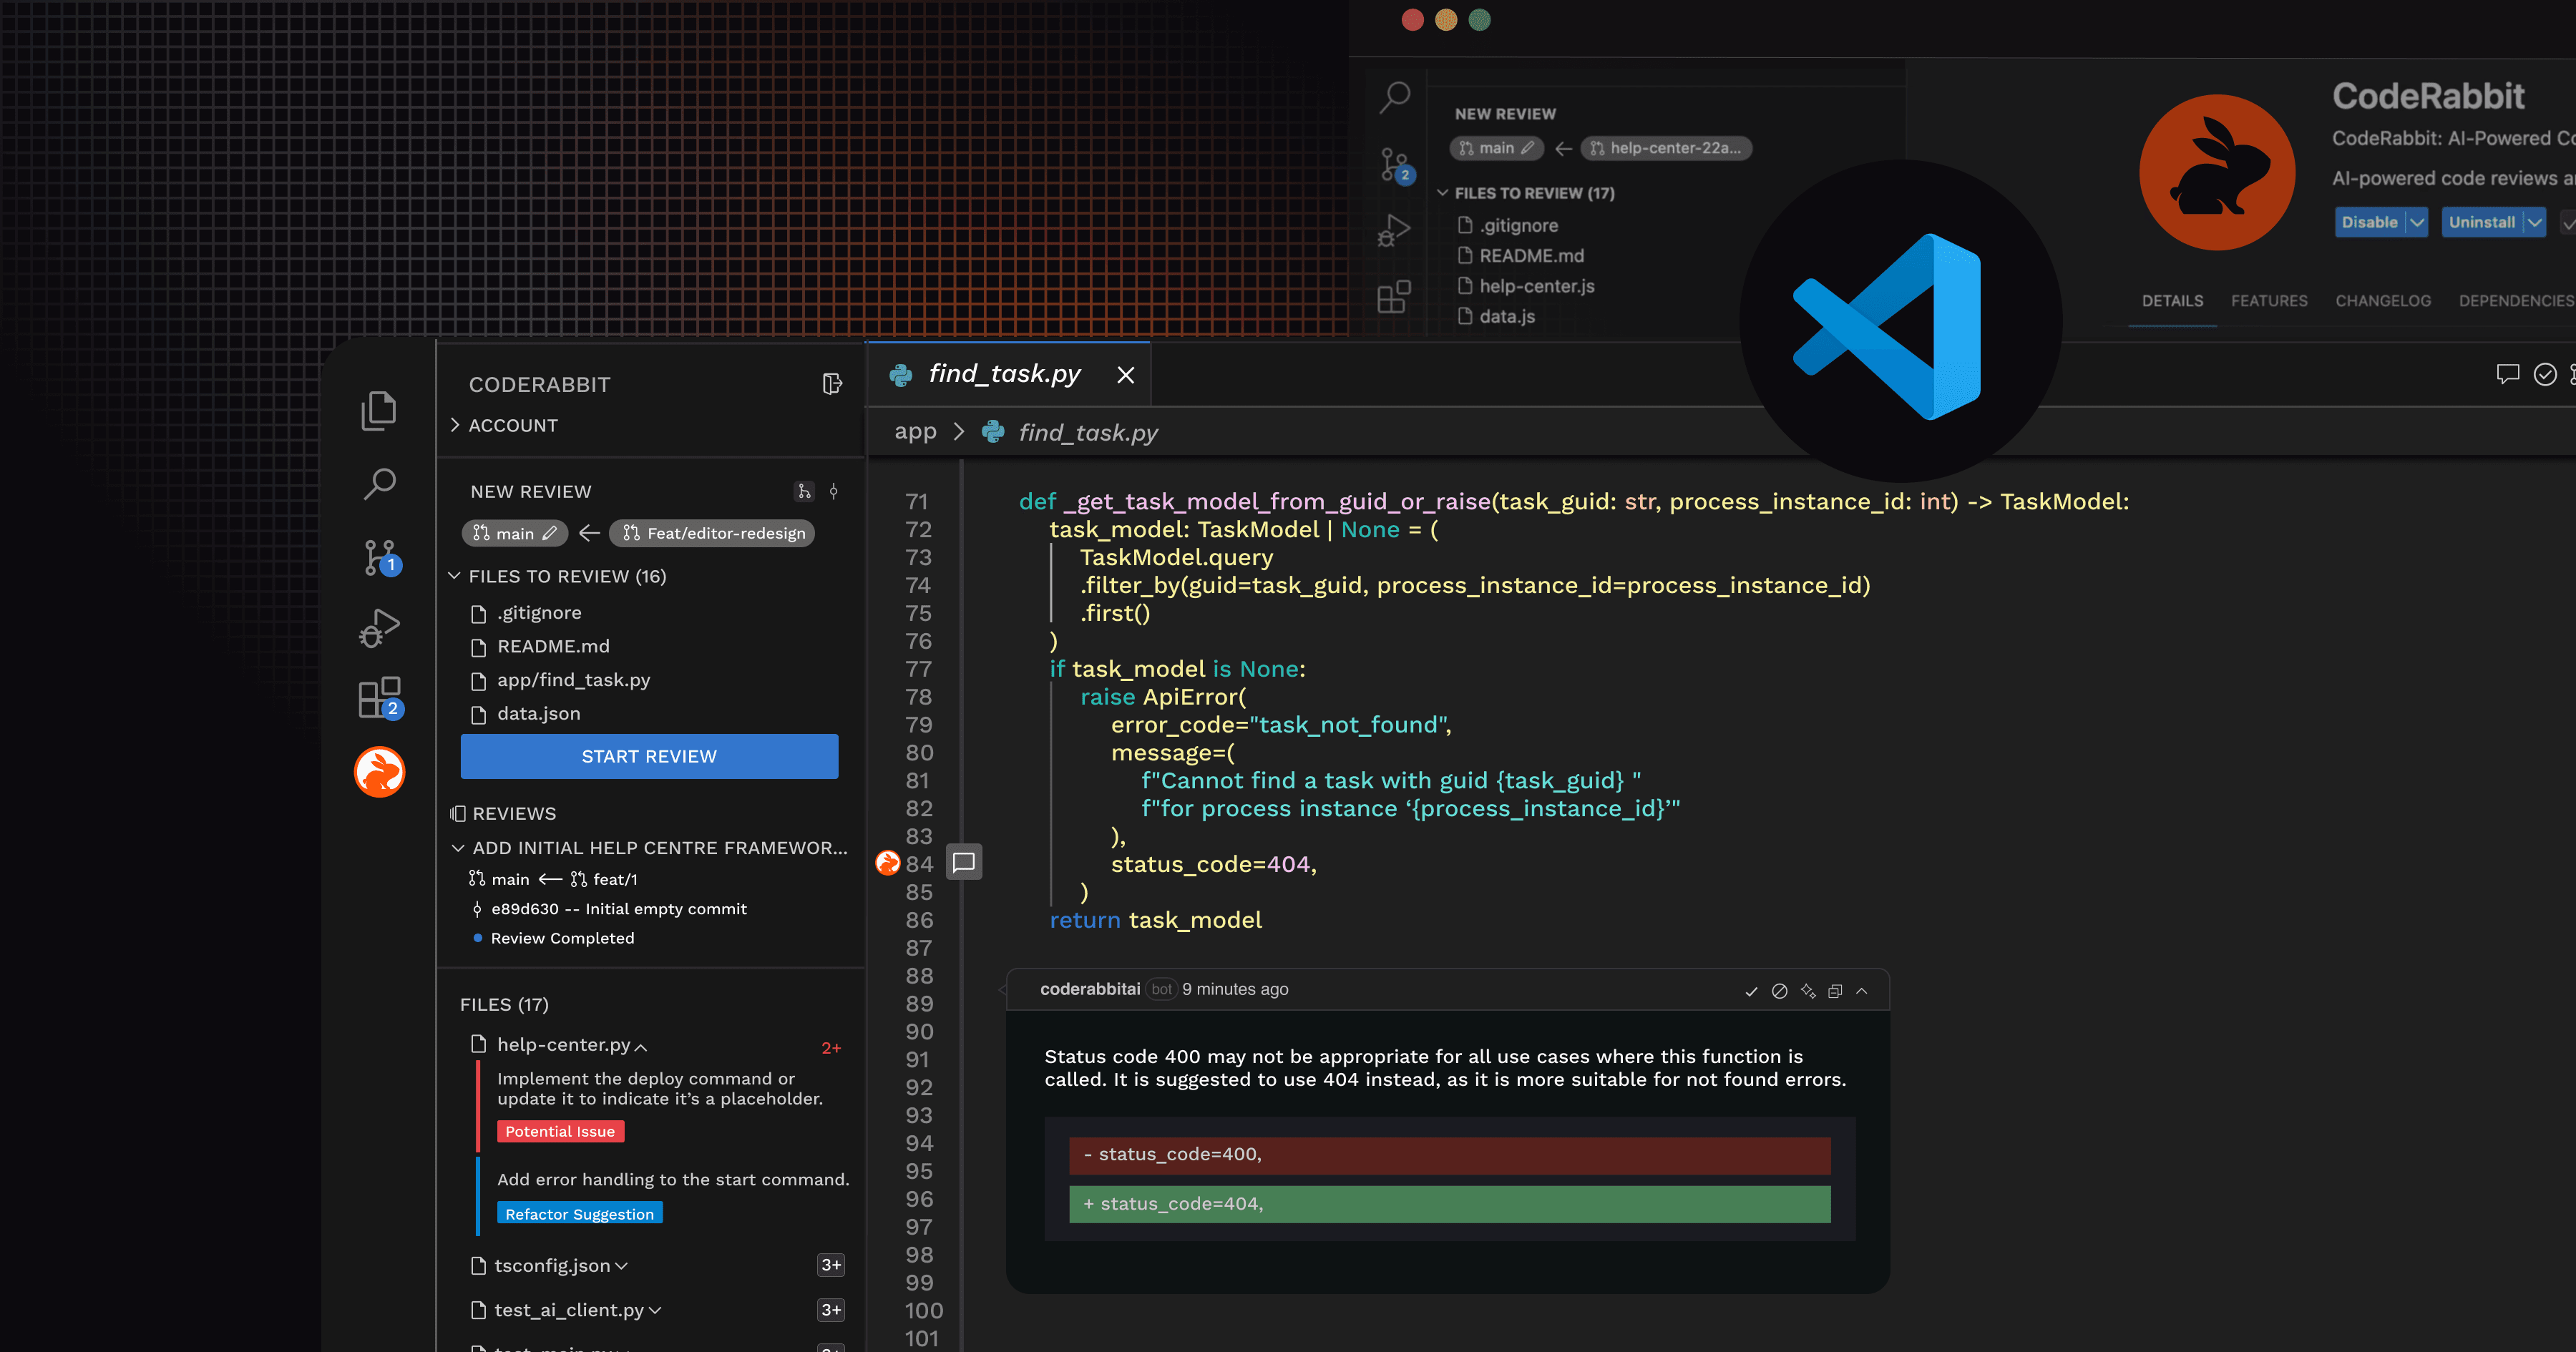Open app/find_task.py in files list
Image resolution: width=2576 pixels, height=1352 pixels.
(573, 680)
